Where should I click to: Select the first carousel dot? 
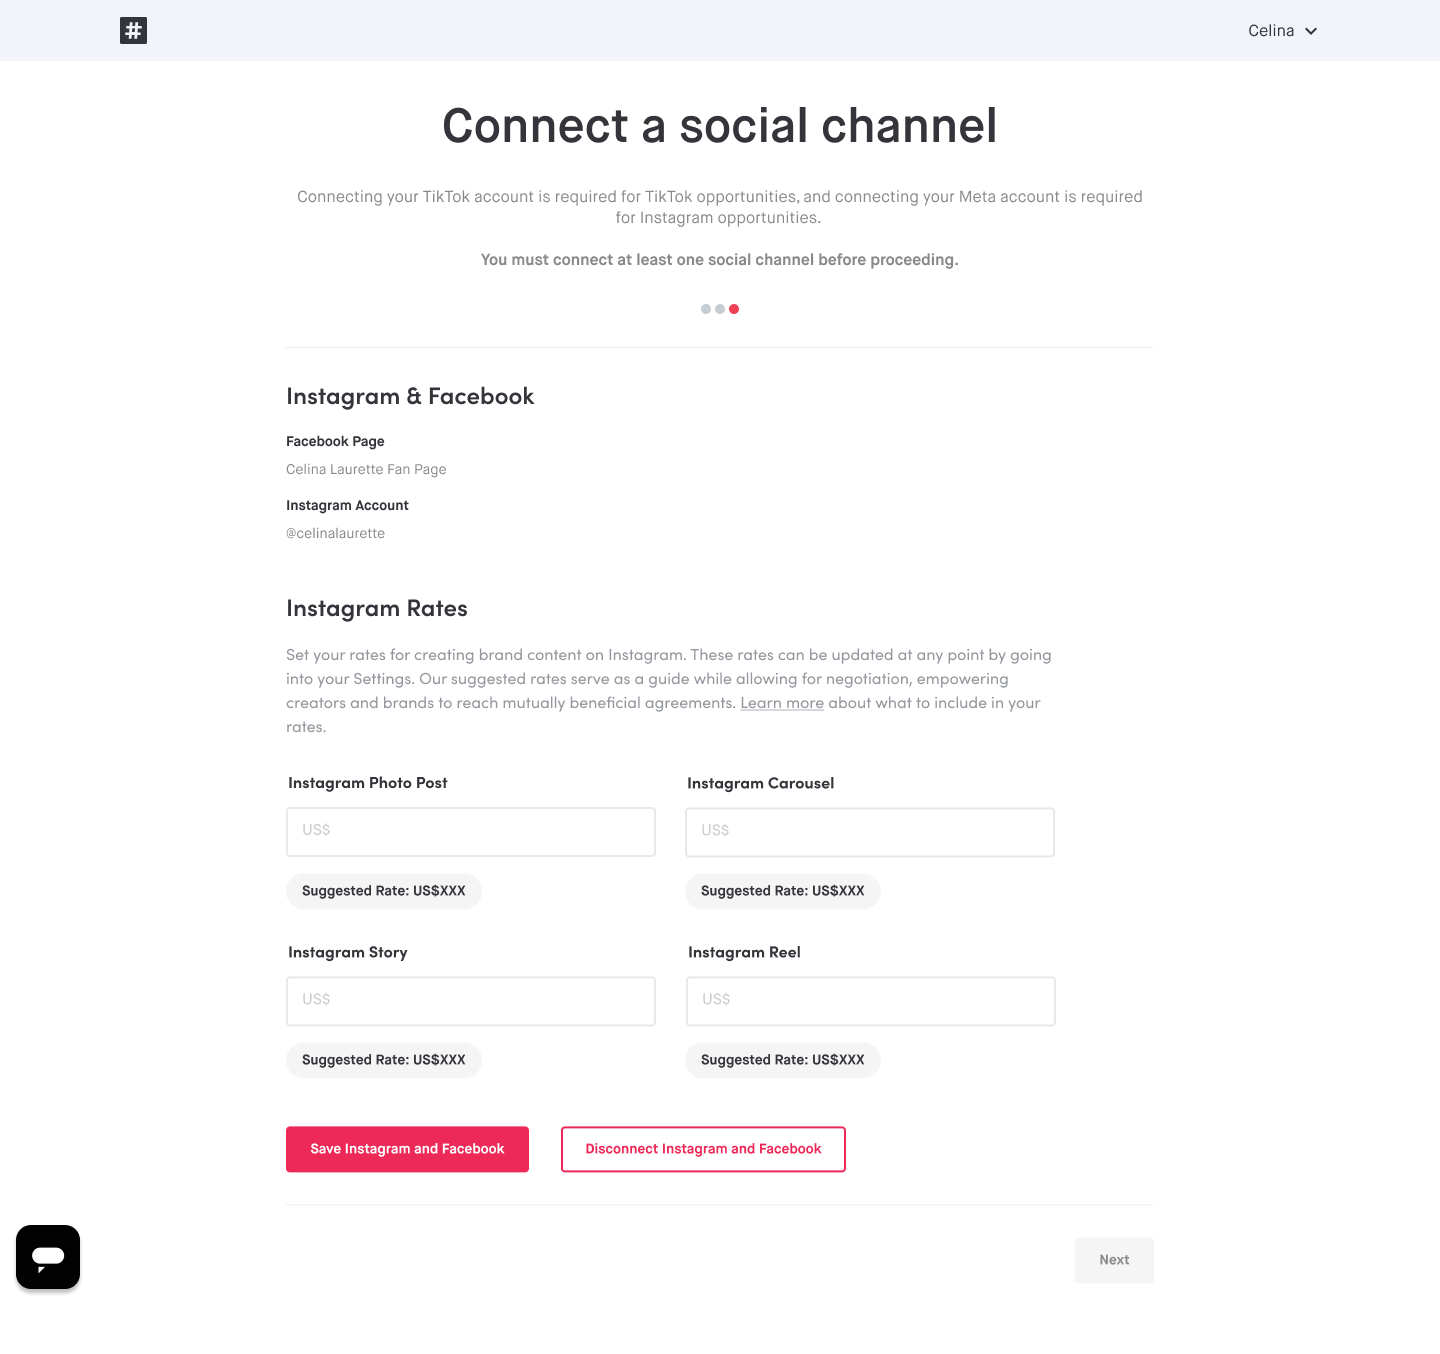(706, 309)
